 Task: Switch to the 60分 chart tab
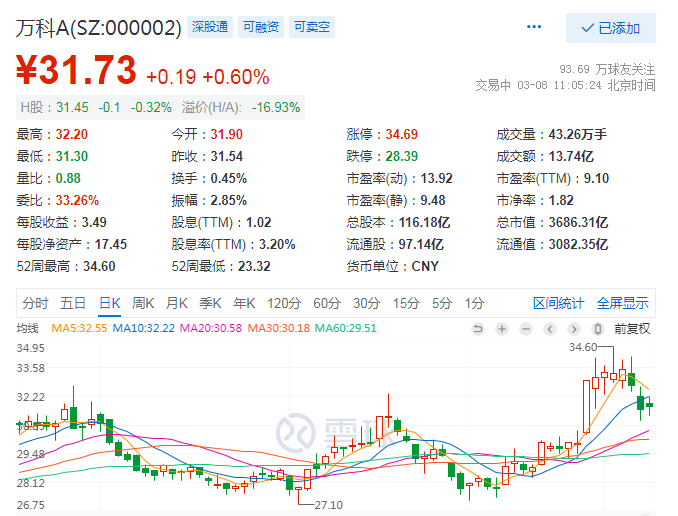[x=327, y=303]
